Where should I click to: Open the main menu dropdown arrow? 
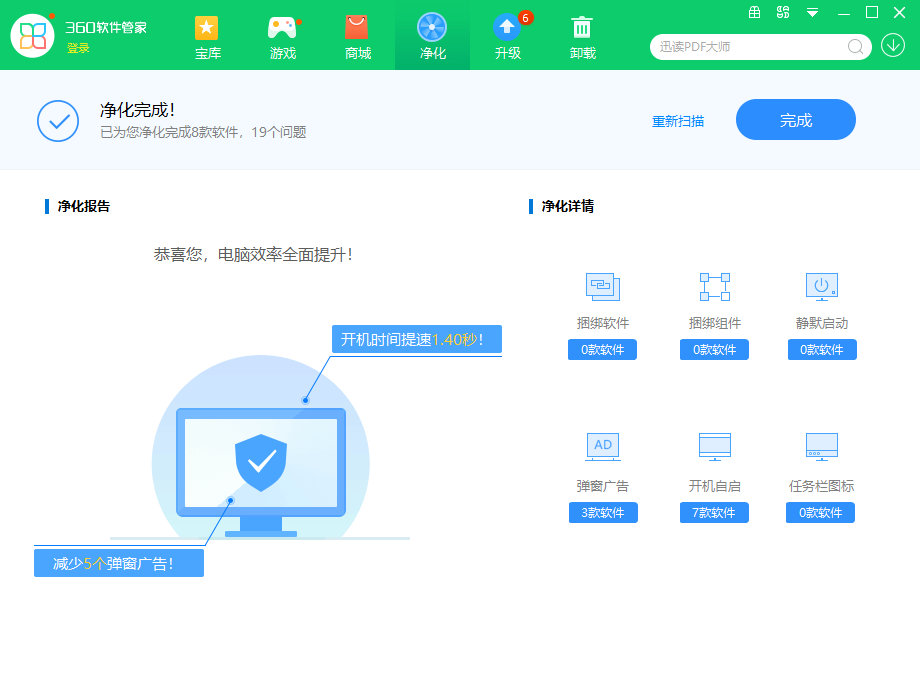(812, 12)
